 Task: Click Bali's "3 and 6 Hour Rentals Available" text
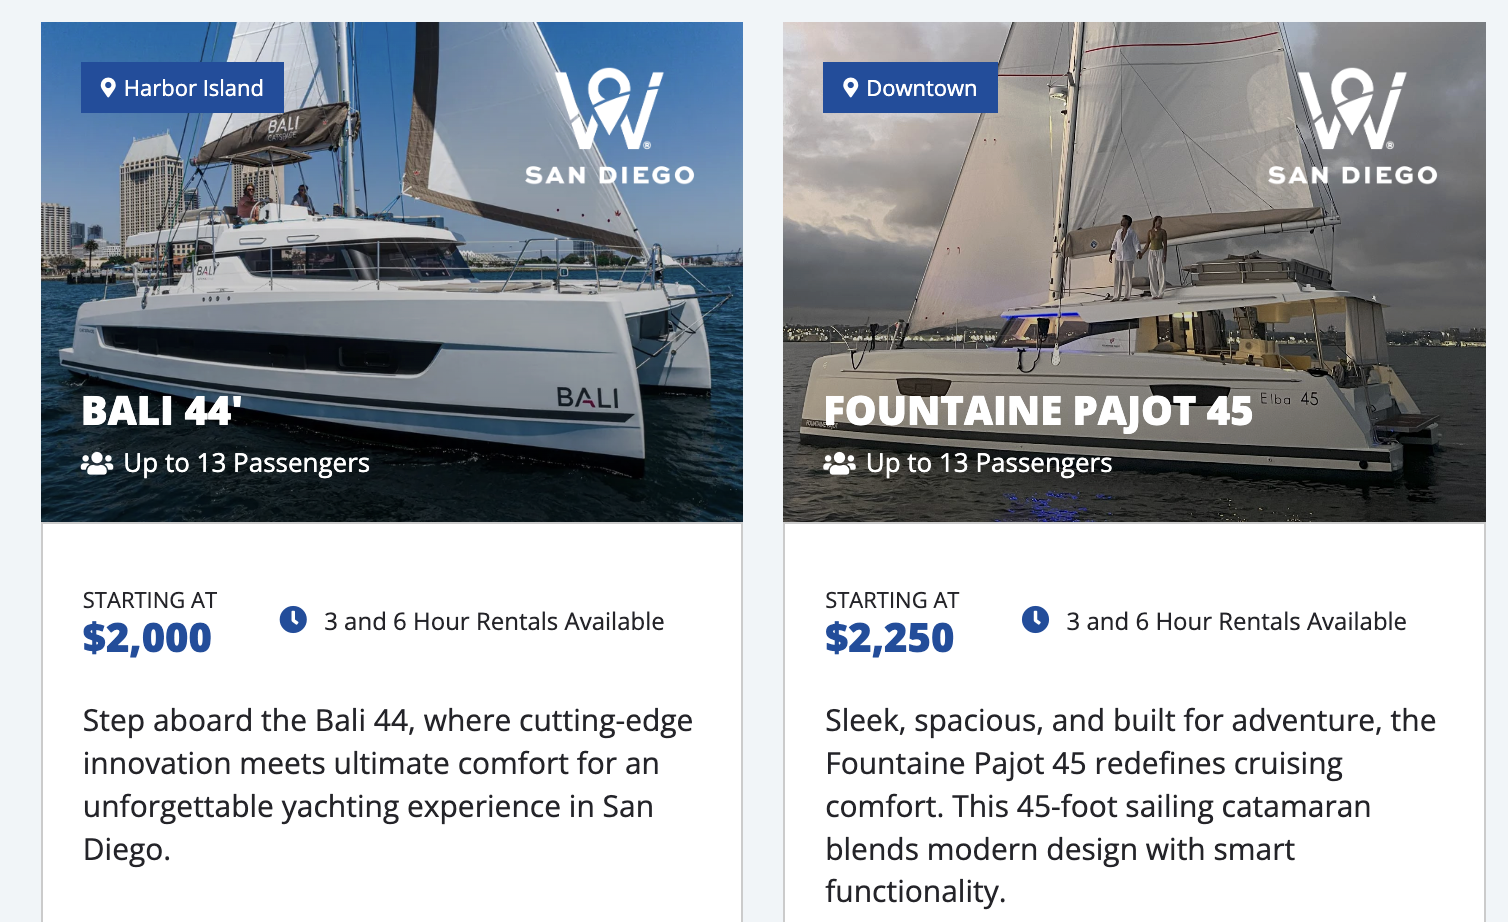tap(493, 622)
